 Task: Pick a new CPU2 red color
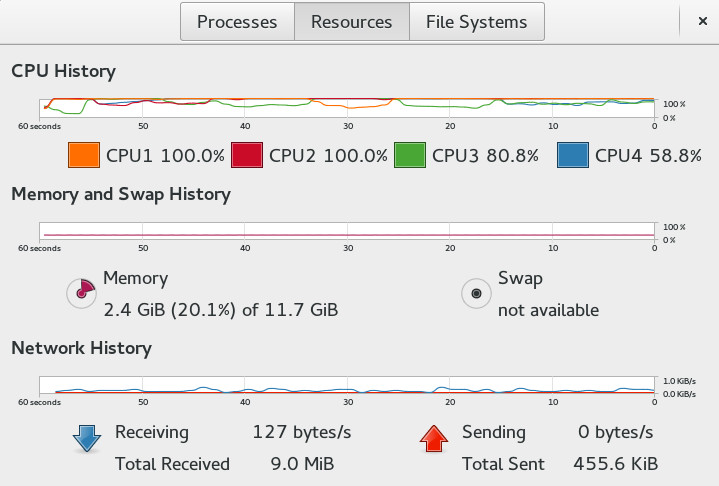click(247, 155)
